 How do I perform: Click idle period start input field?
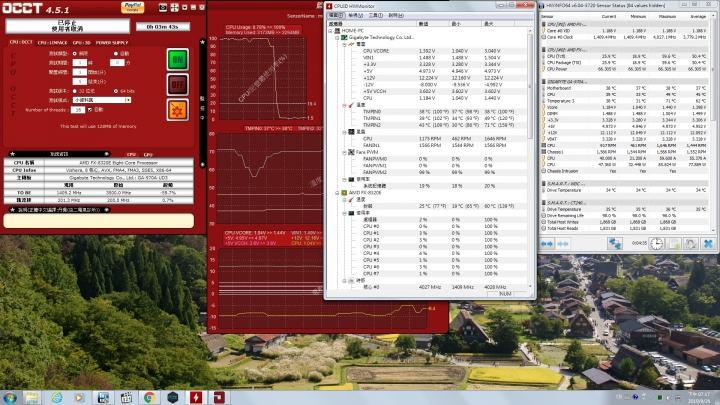[79, 72]
